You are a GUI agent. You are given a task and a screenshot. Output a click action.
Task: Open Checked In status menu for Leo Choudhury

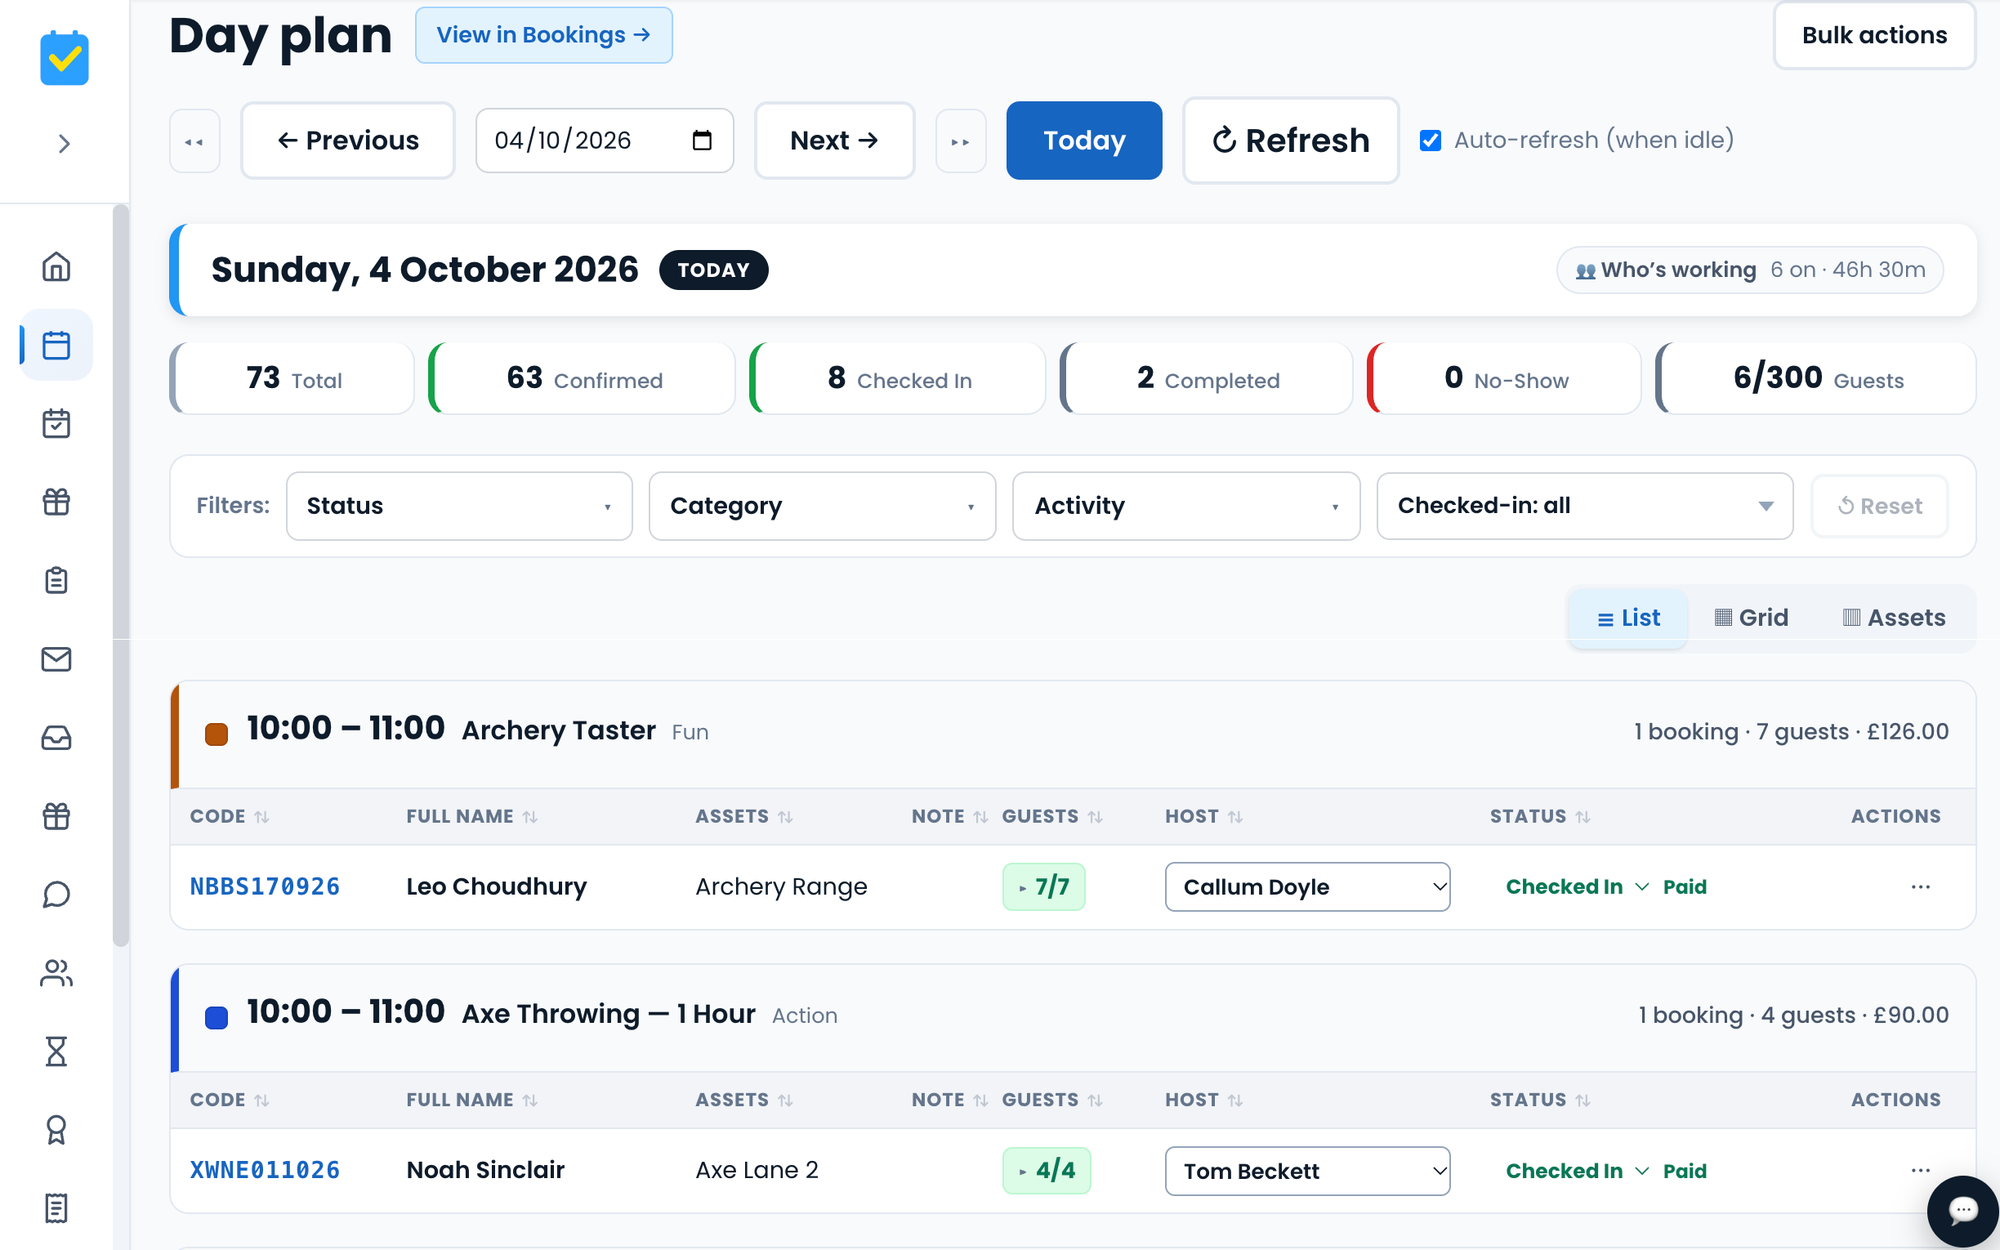pyautogui.click(x=1577, y=887)
